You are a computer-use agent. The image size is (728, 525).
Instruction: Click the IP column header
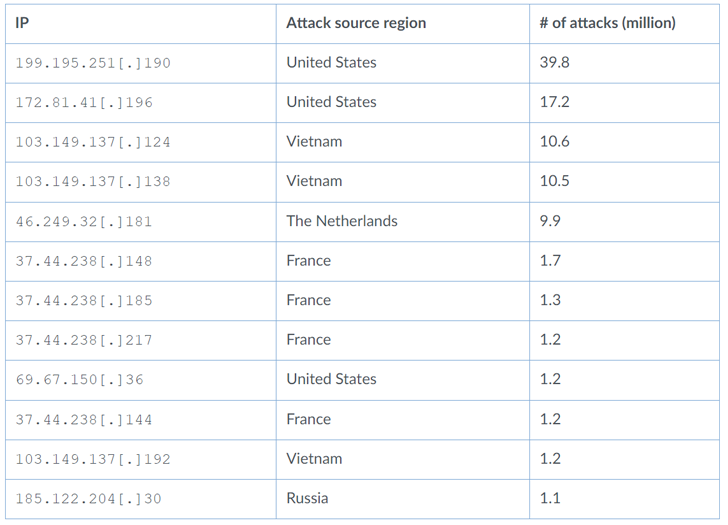pyautogui.click(x=22, y=23)
